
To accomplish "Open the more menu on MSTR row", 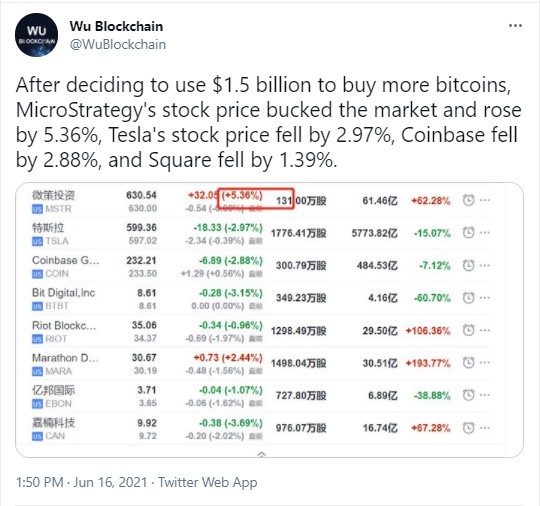I will click(x=485, y=200).
